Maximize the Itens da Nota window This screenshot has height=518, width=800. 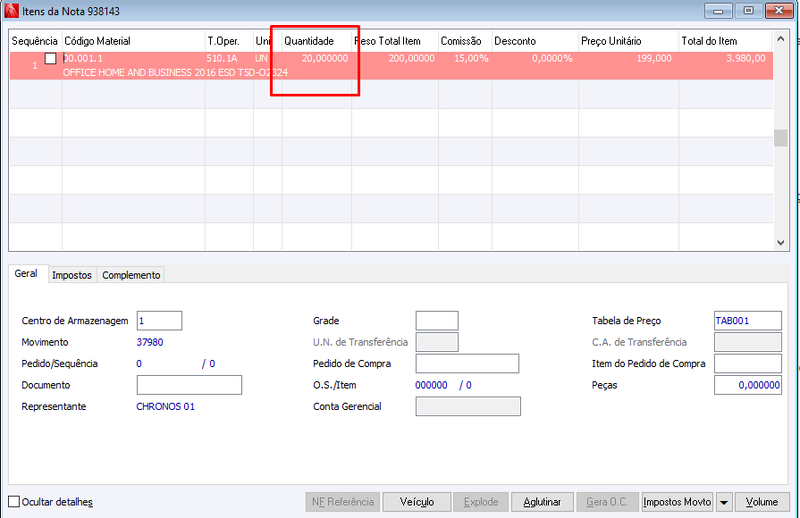(748, 11)
